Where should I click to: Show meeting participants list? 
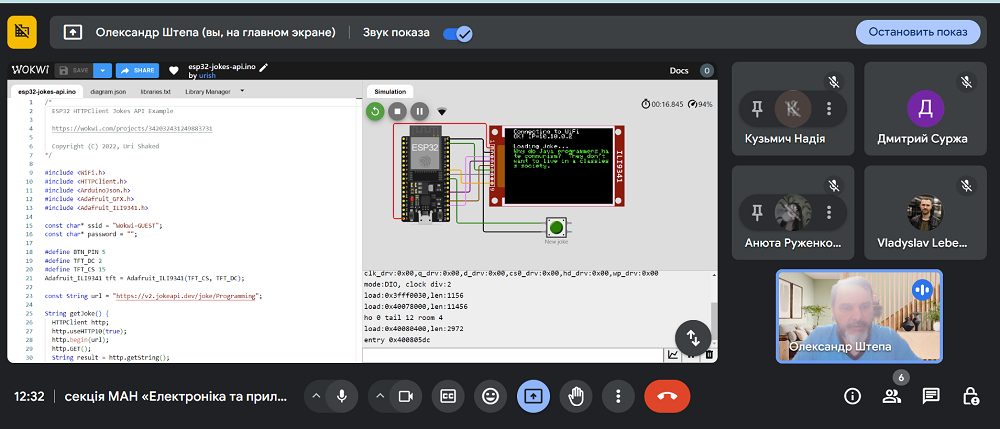tap(892, 396)
